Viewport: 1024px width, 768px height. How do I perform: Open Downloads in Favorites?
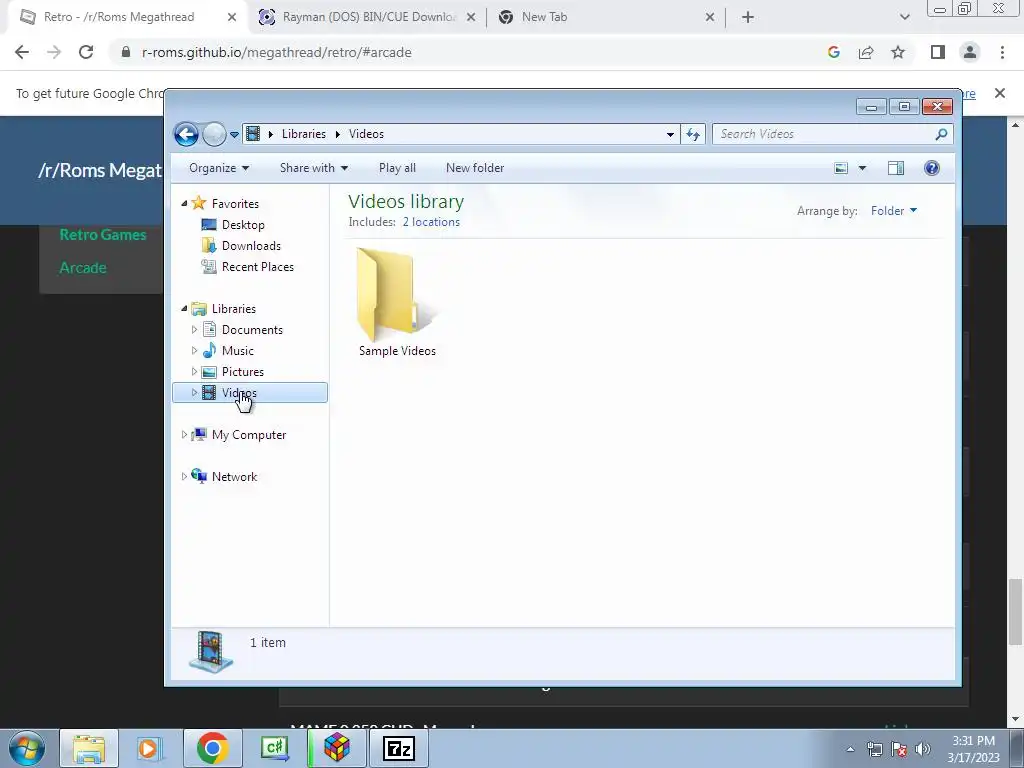tap(251, 246)
